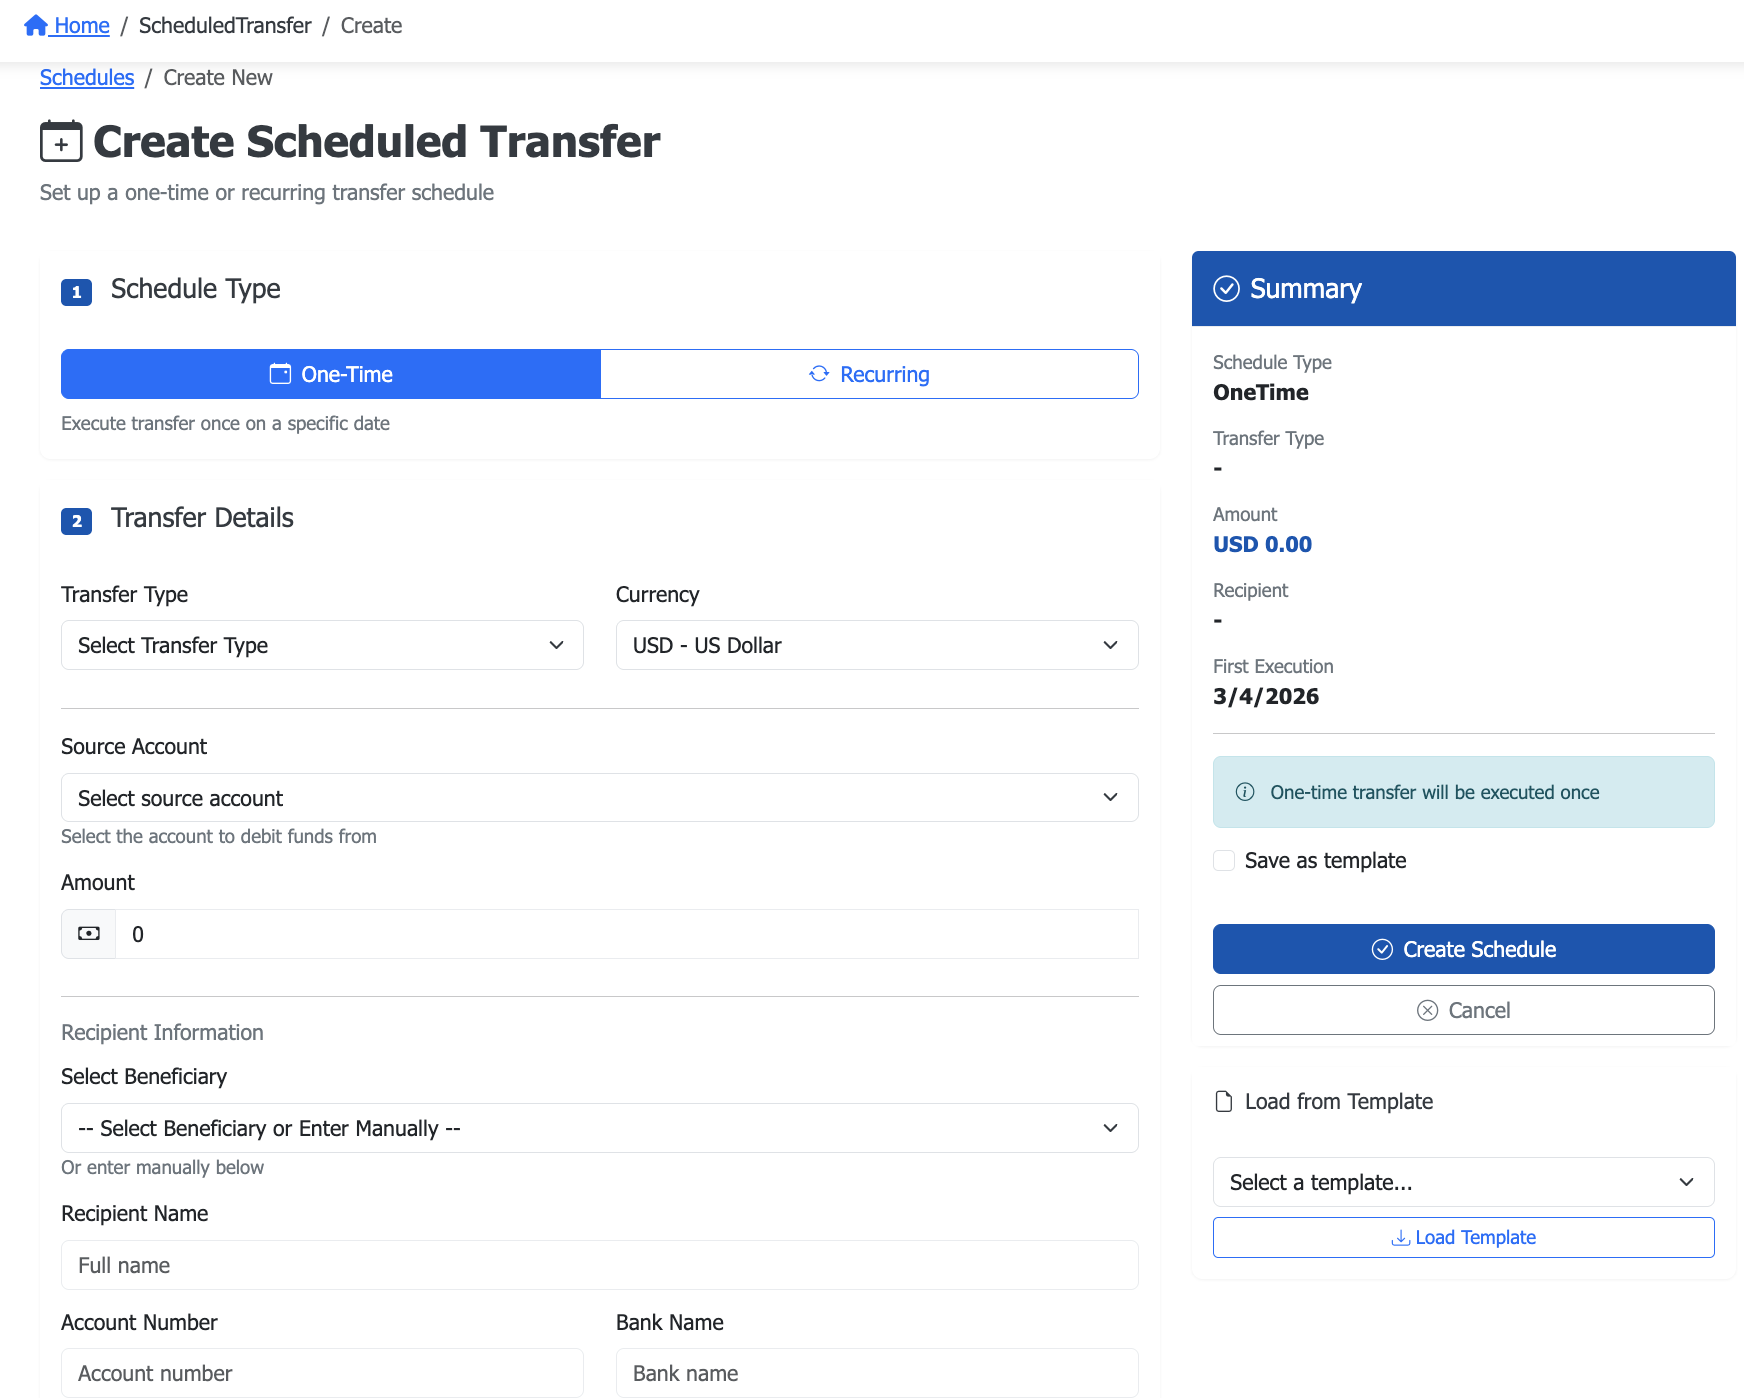Open the Select source account dropdown
Image resolution: width=1744 pixels, height=1398 pixels.
click(599, 798)
